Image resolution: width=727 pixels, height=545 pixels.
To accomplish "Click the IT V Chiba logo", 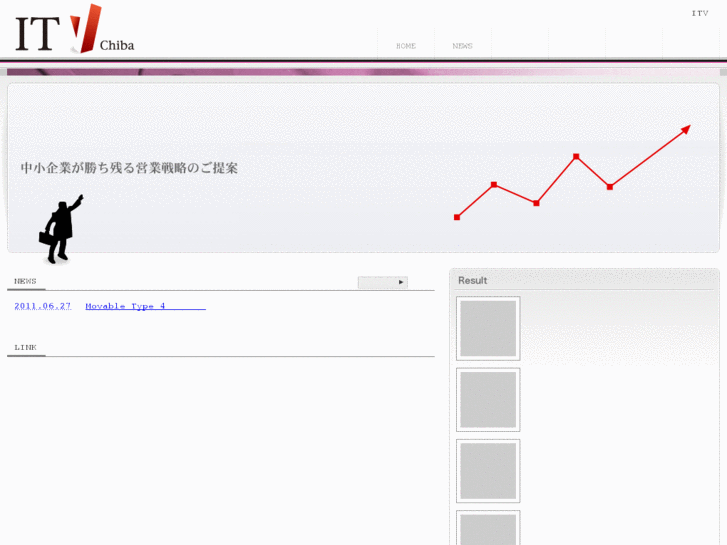I will click(75, 29).
